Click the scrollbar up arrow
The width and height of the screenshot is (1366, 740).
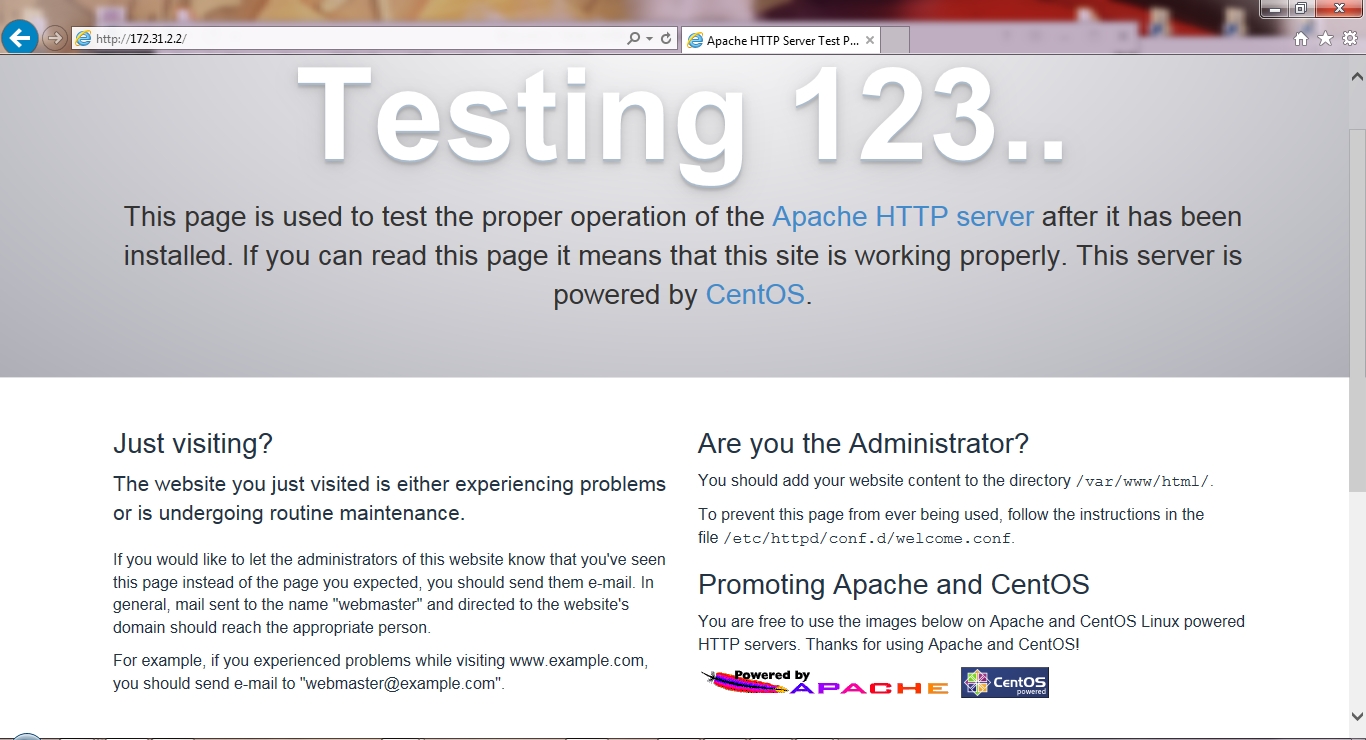[x=1357, y=76]
